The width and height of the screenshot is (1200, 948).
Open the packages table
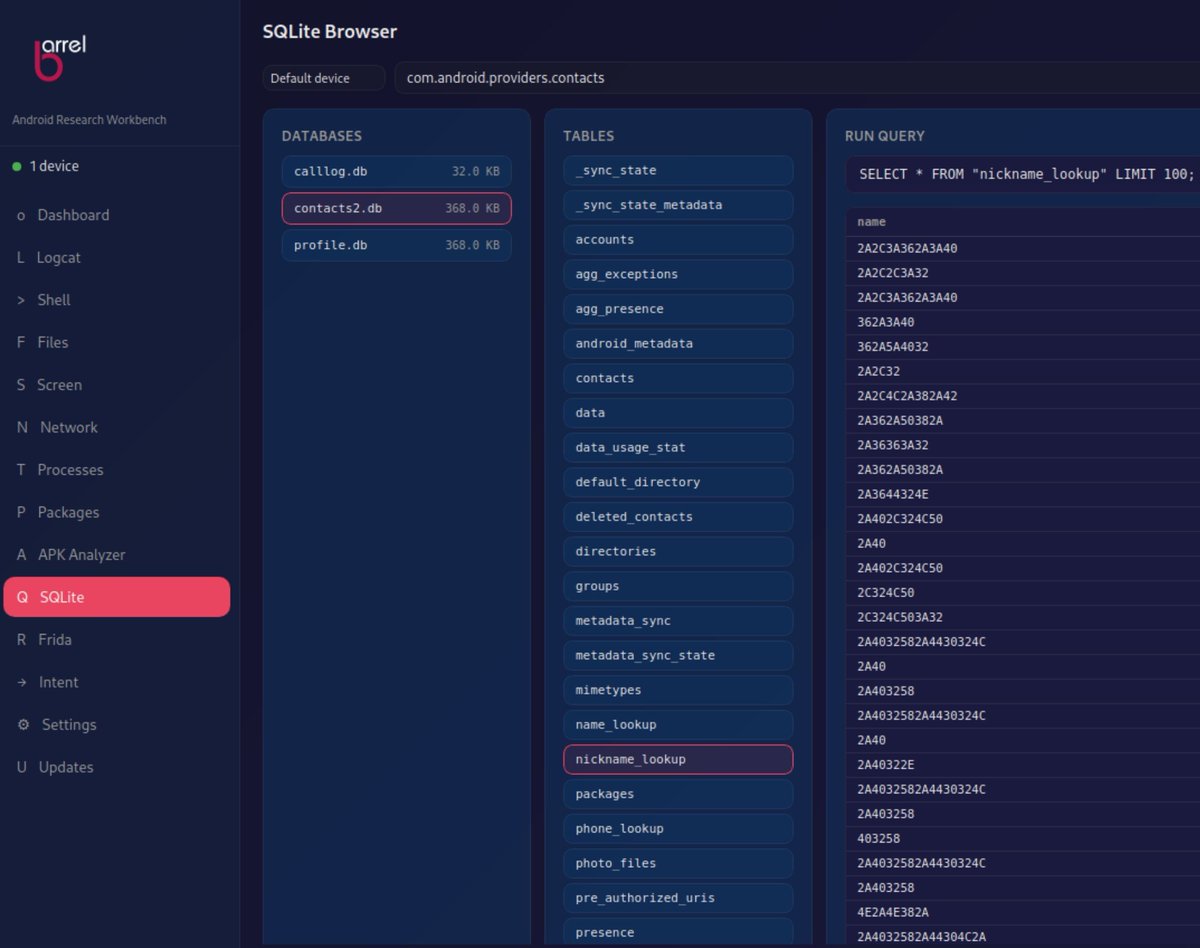tap(678, 794)
